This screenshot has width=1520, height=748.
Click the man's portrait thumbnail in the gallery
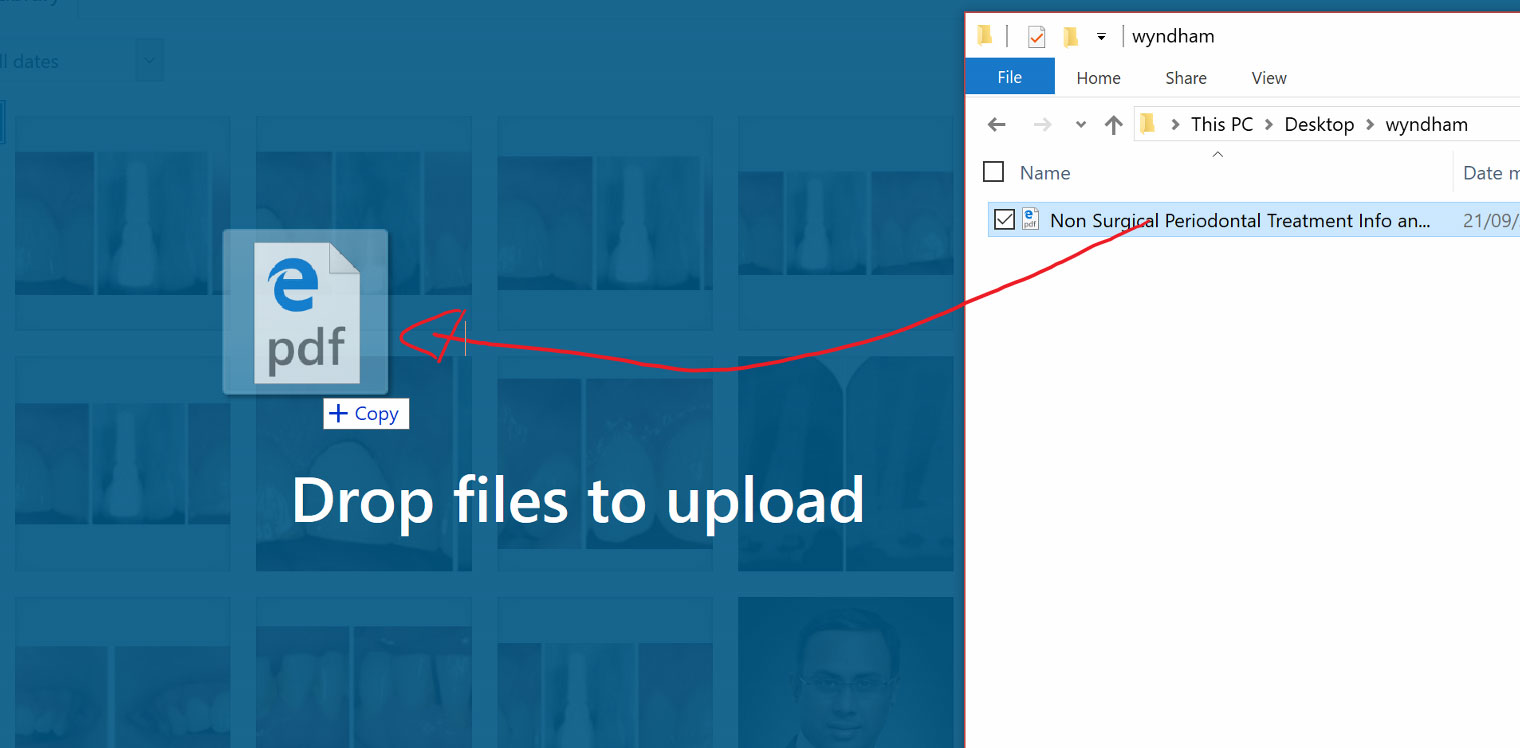point(845,672)
